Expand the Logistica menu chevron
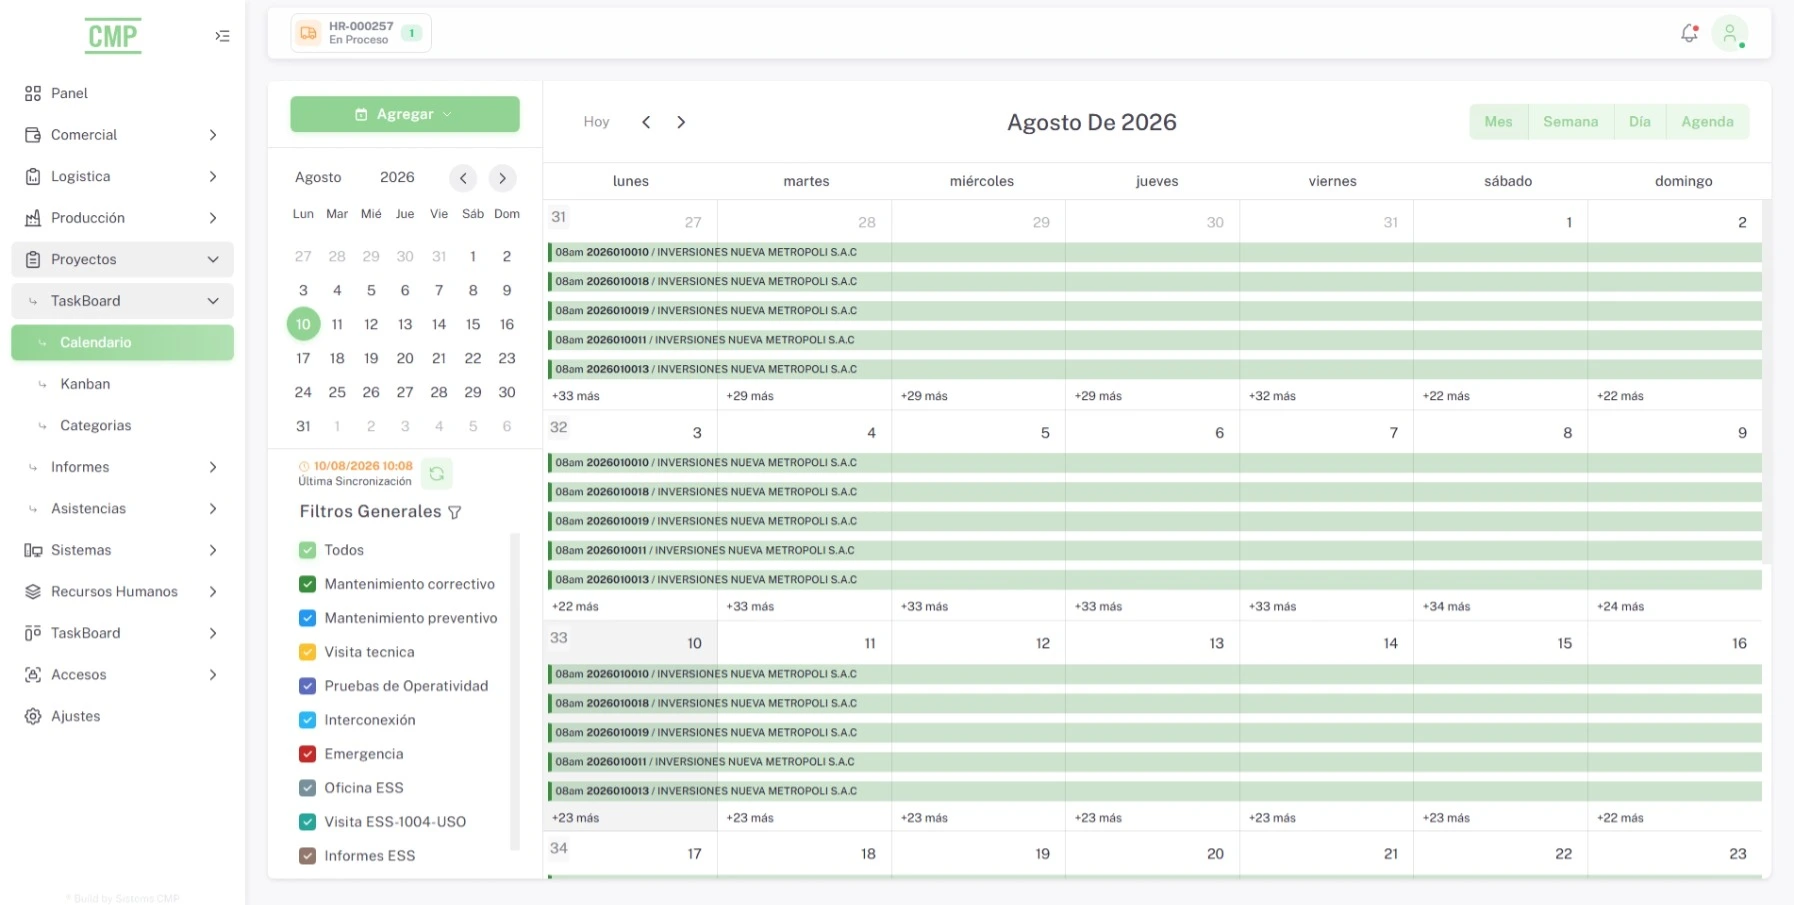Image resolution: width=1794 pixels, height=905 pixels. (x=213, y=176)
